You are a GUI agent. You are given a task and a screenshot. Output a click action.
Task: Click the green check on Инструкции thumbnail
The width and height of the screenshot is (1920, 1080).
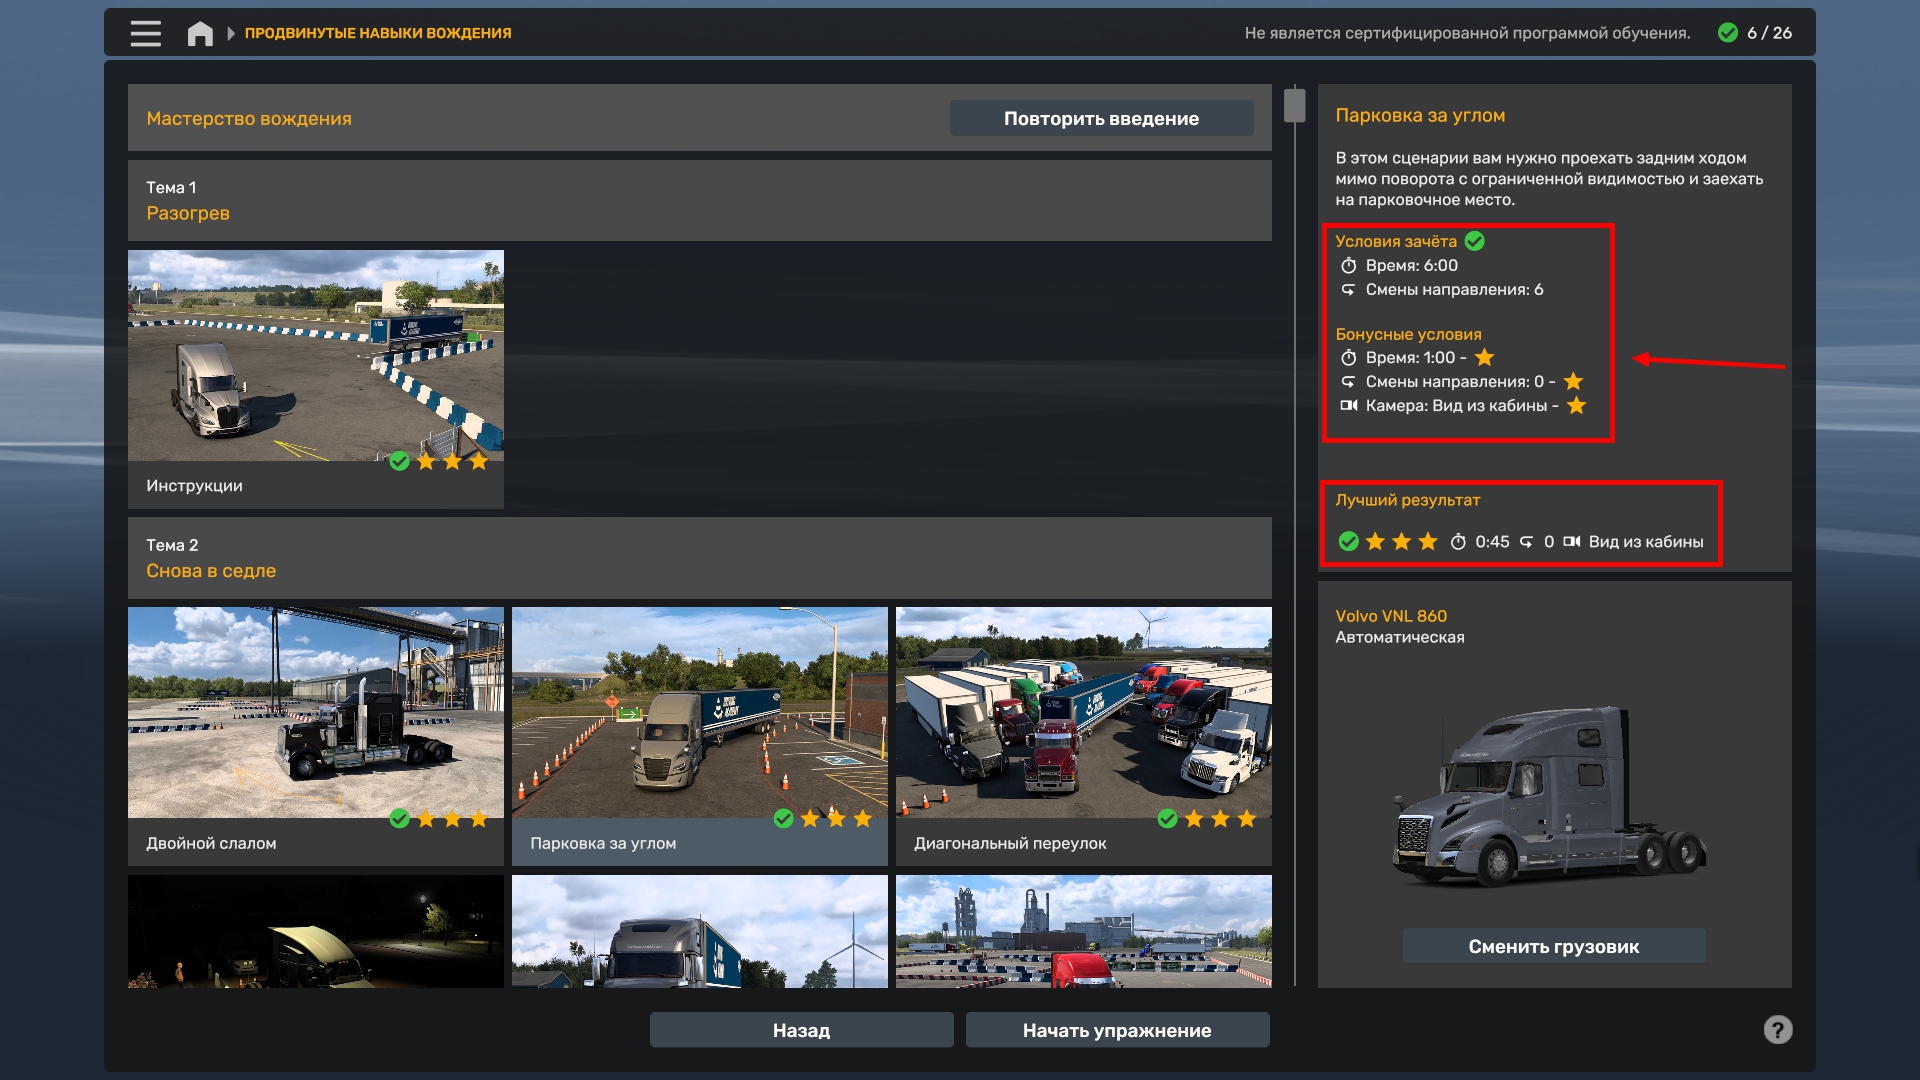tap(399, 461)
